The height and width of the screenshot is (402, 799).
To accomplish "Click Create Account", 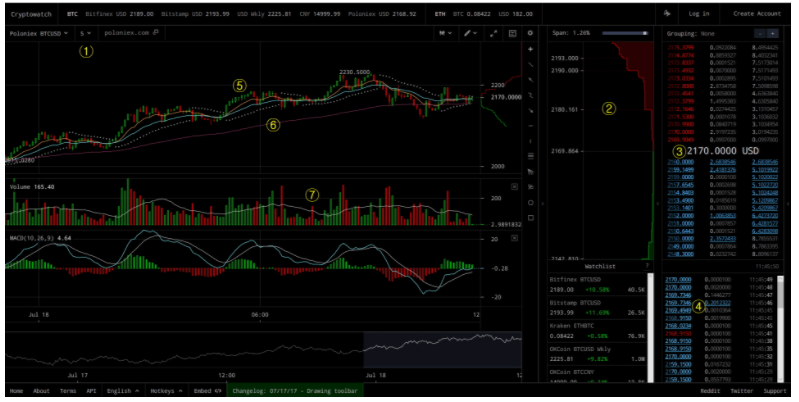I will [x=757, y=14].
